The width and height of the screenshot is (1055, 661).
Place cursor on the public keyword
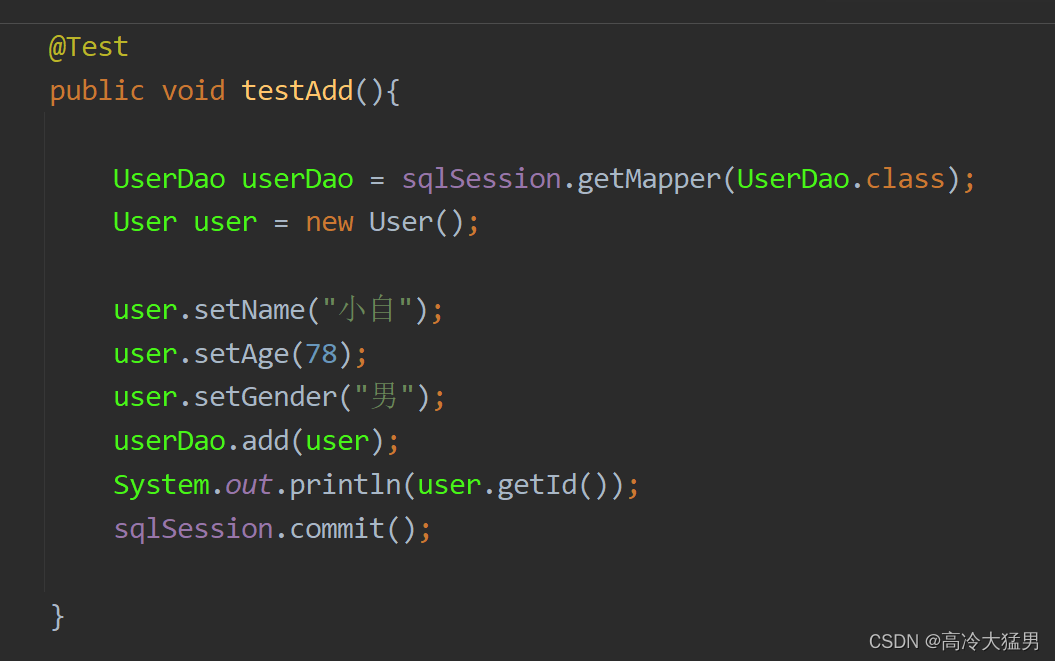(97, 92)
